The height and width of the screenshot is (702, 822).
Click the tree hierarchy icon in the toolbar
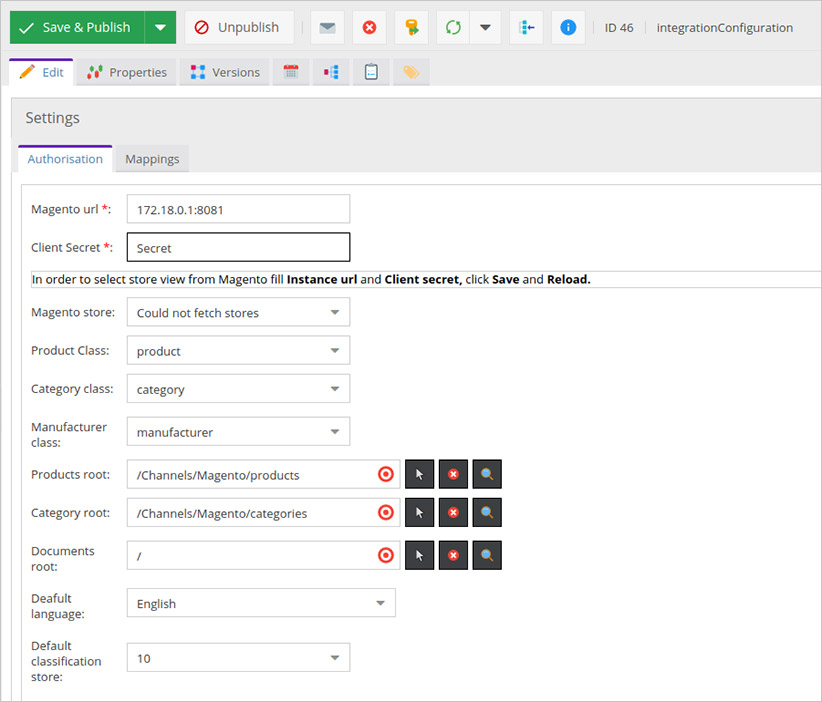[x=526, y=28]
